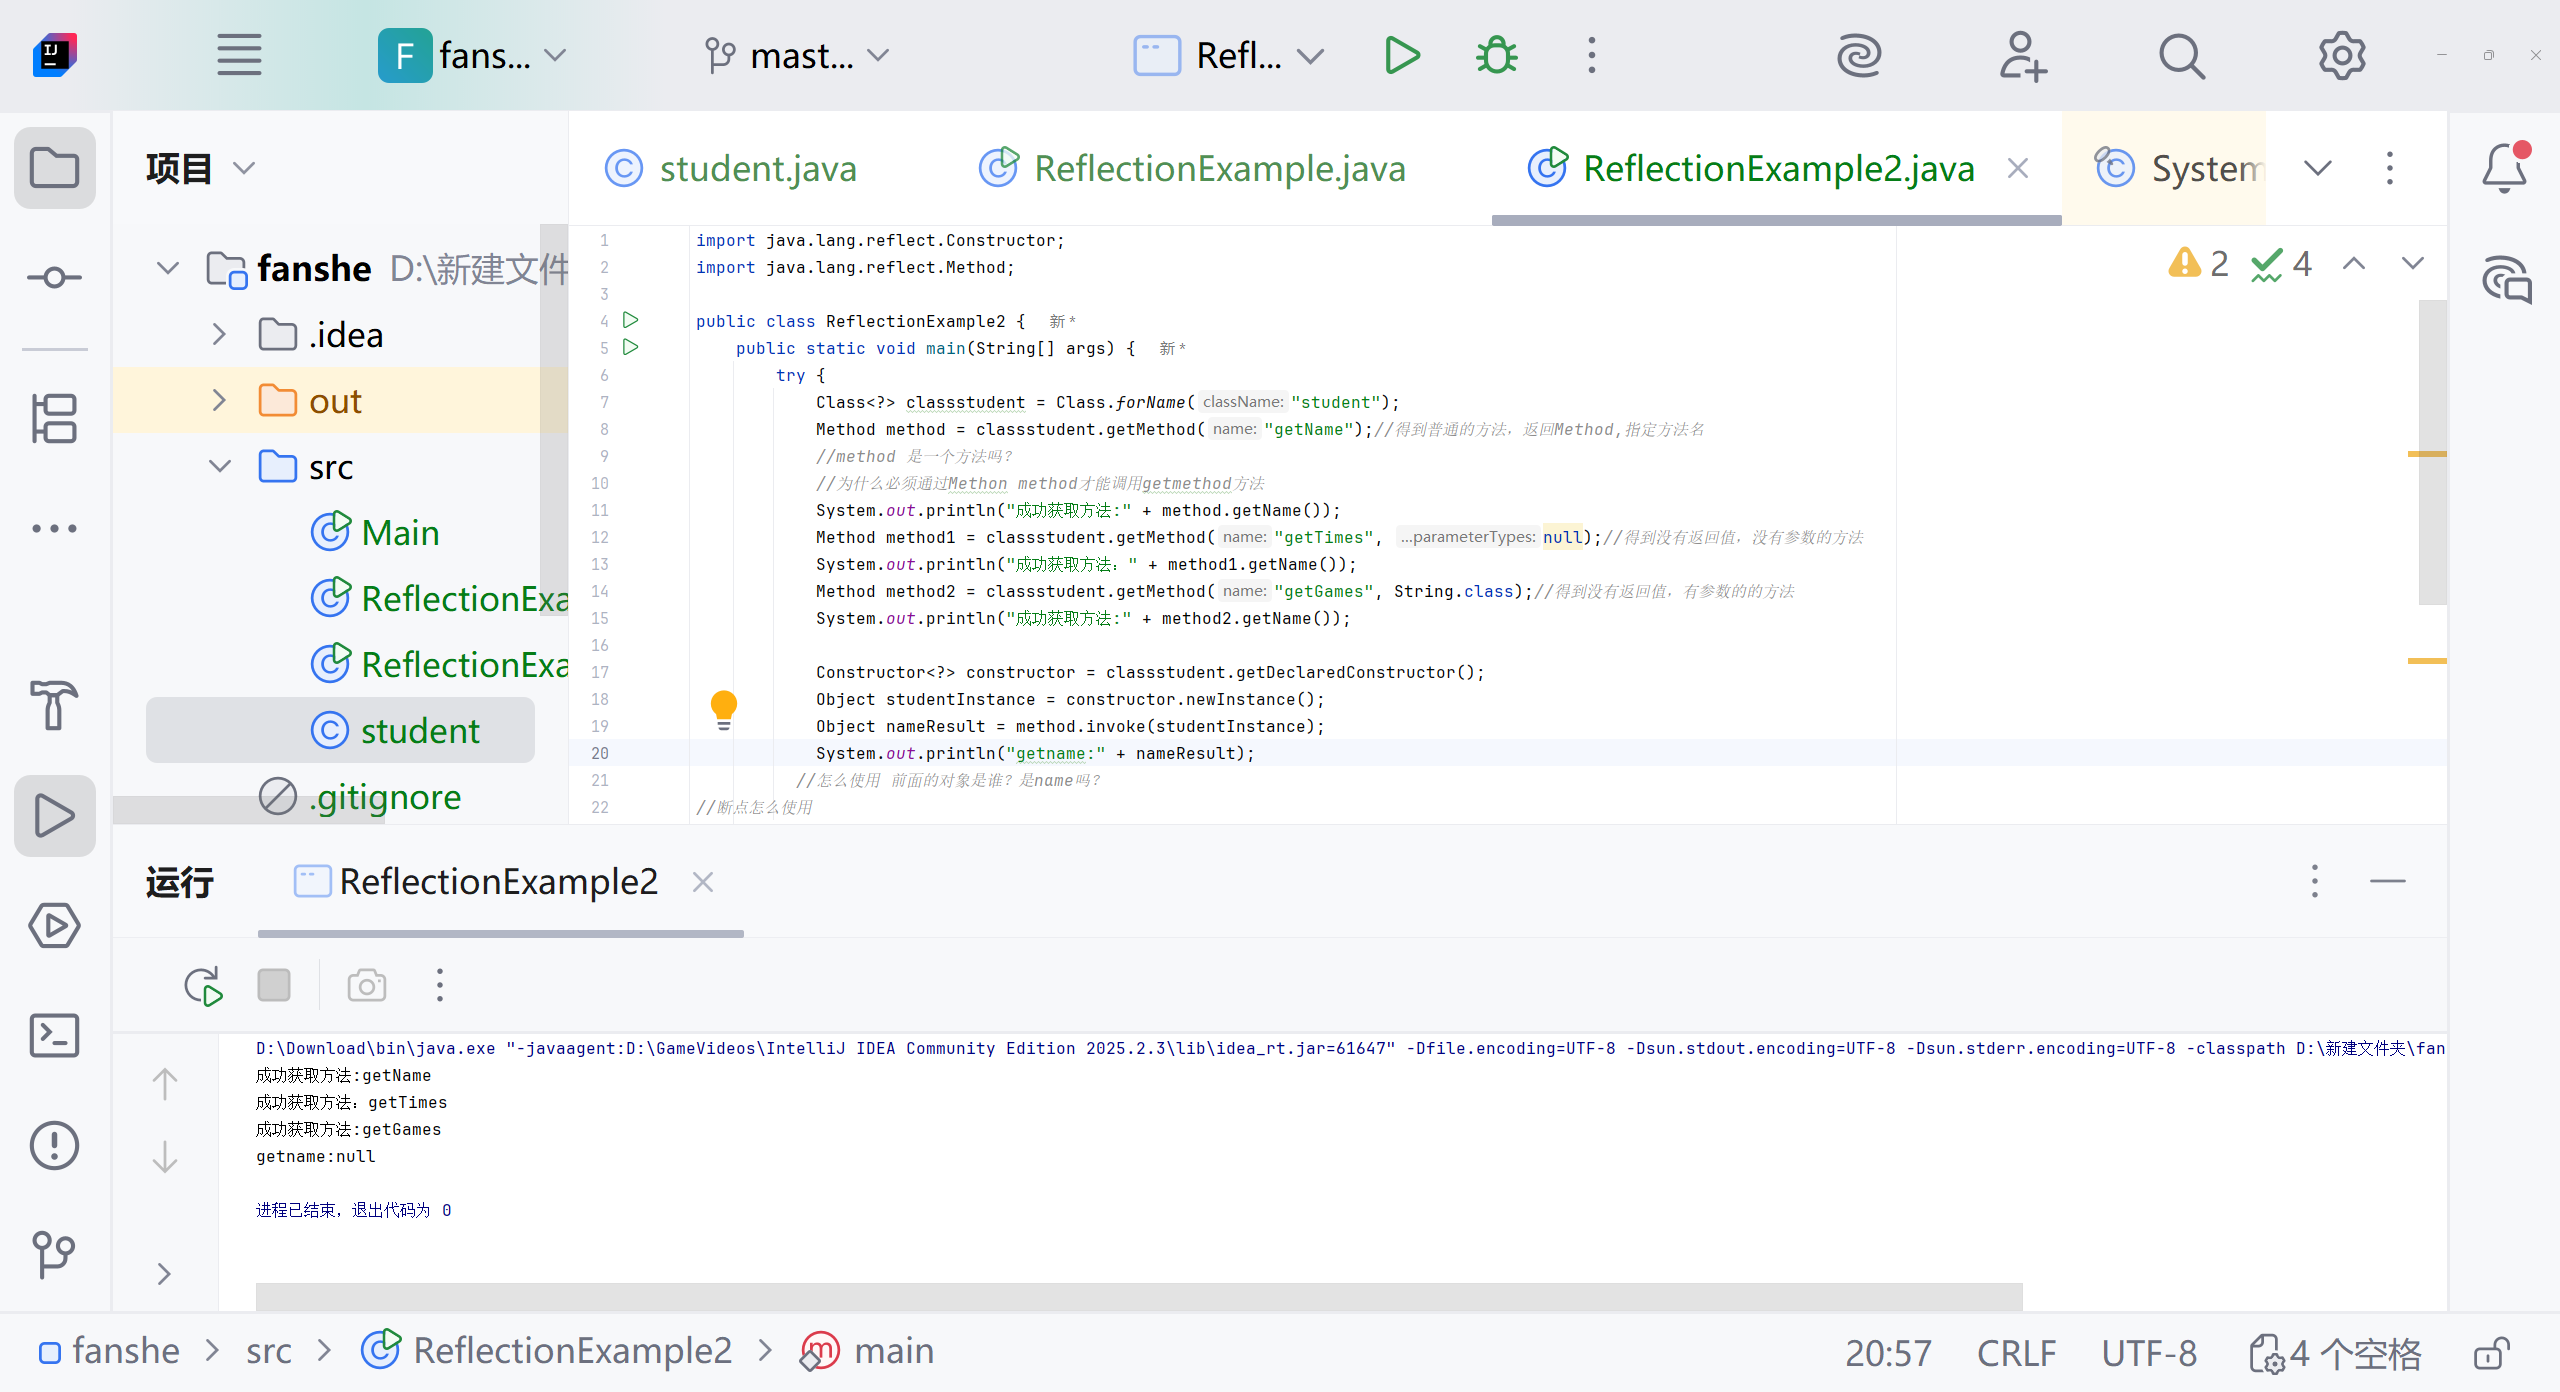
Task: Click the yellow intention lightbulb in the editor
Action: [x=723, y=707]
